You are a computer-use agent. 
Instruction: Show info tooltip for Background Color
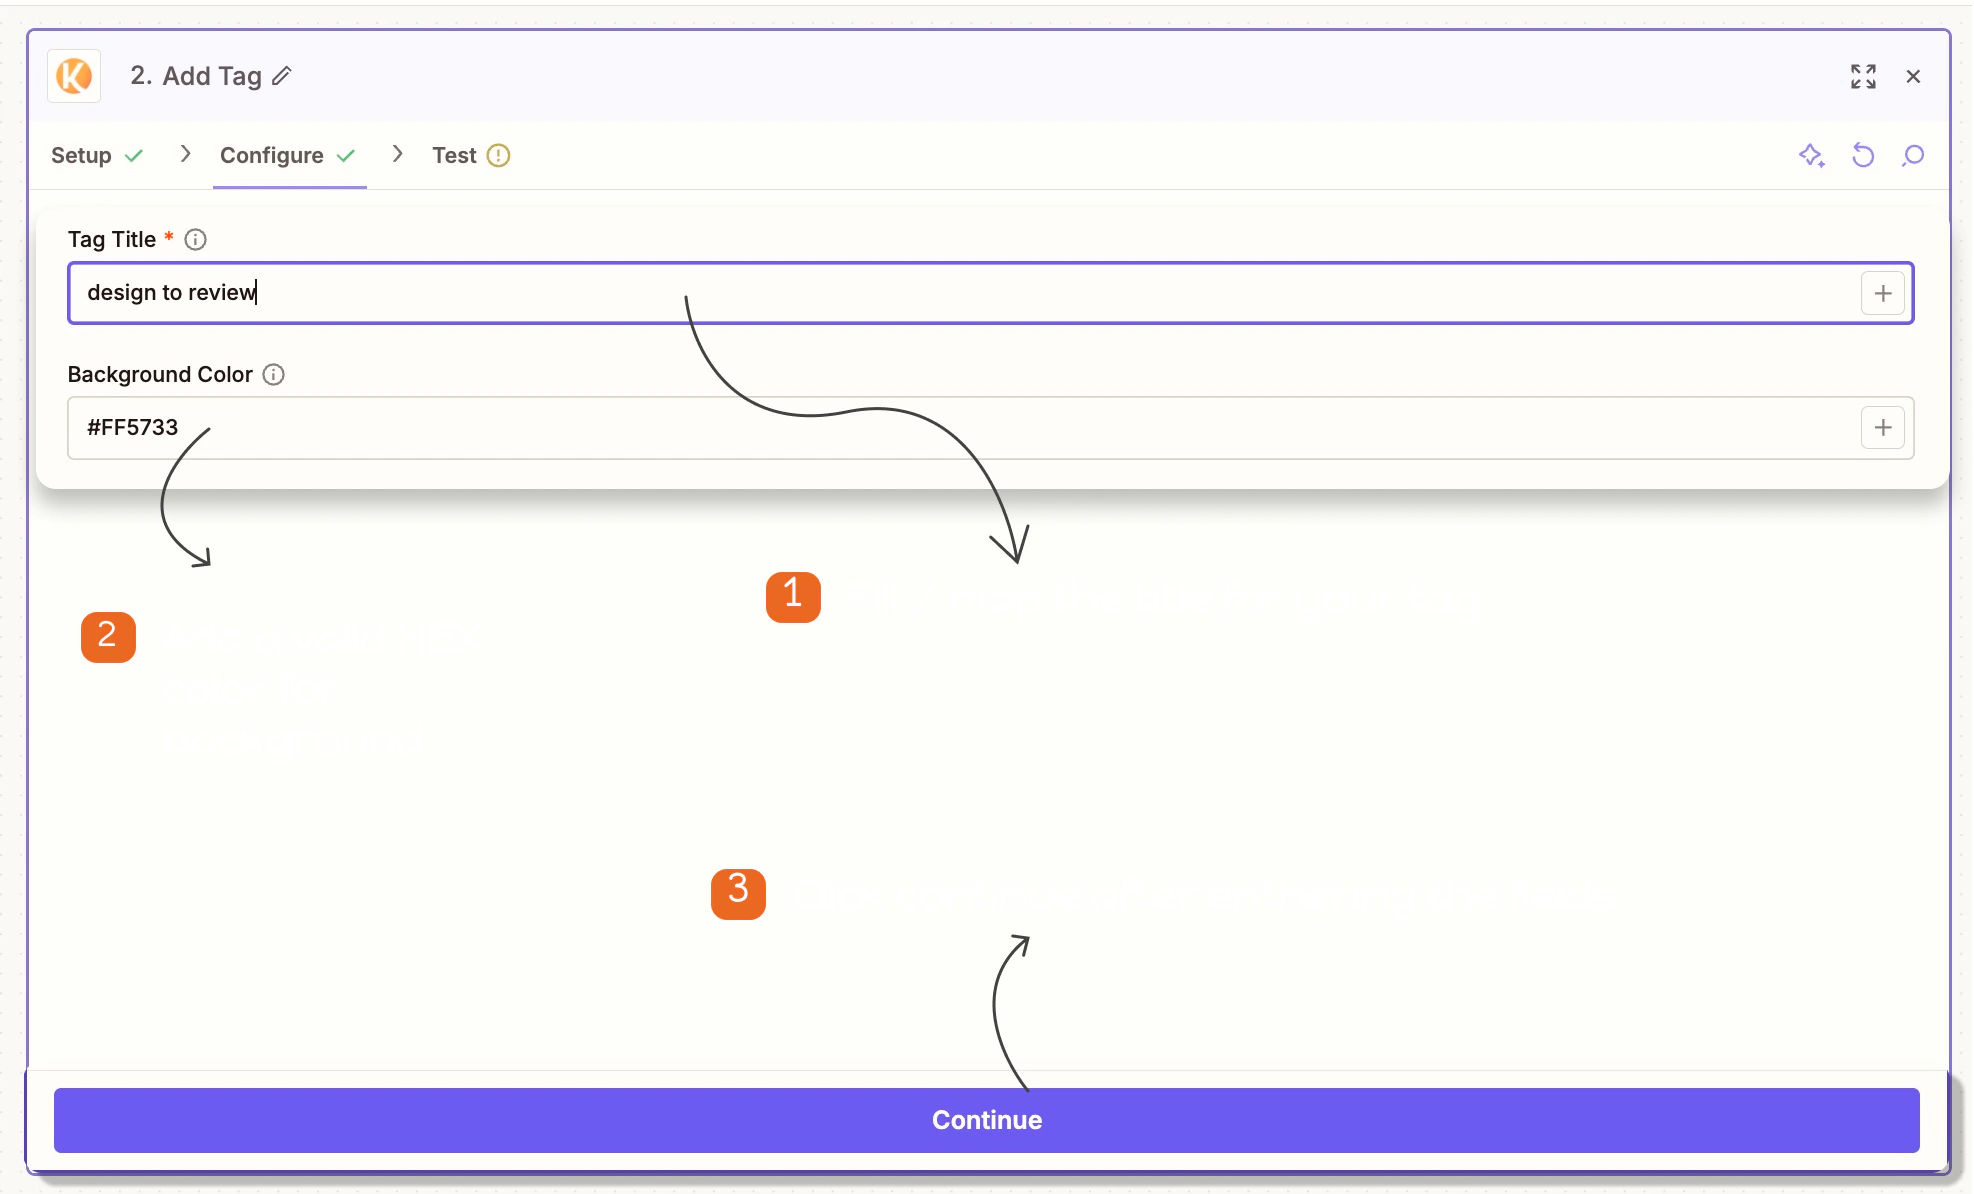coord(273,375)
